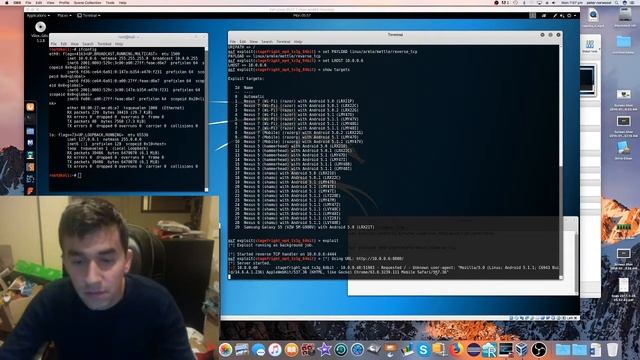Click the webcam video preview
Image resolution: width=640 pixels, height=360 pixels.
(x=109, y=278)
